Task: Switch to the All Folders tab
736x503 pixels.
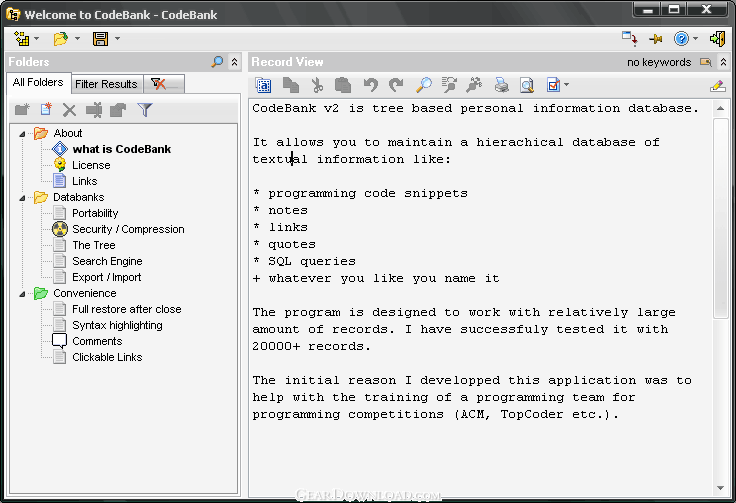Action: tap(38, 83)
